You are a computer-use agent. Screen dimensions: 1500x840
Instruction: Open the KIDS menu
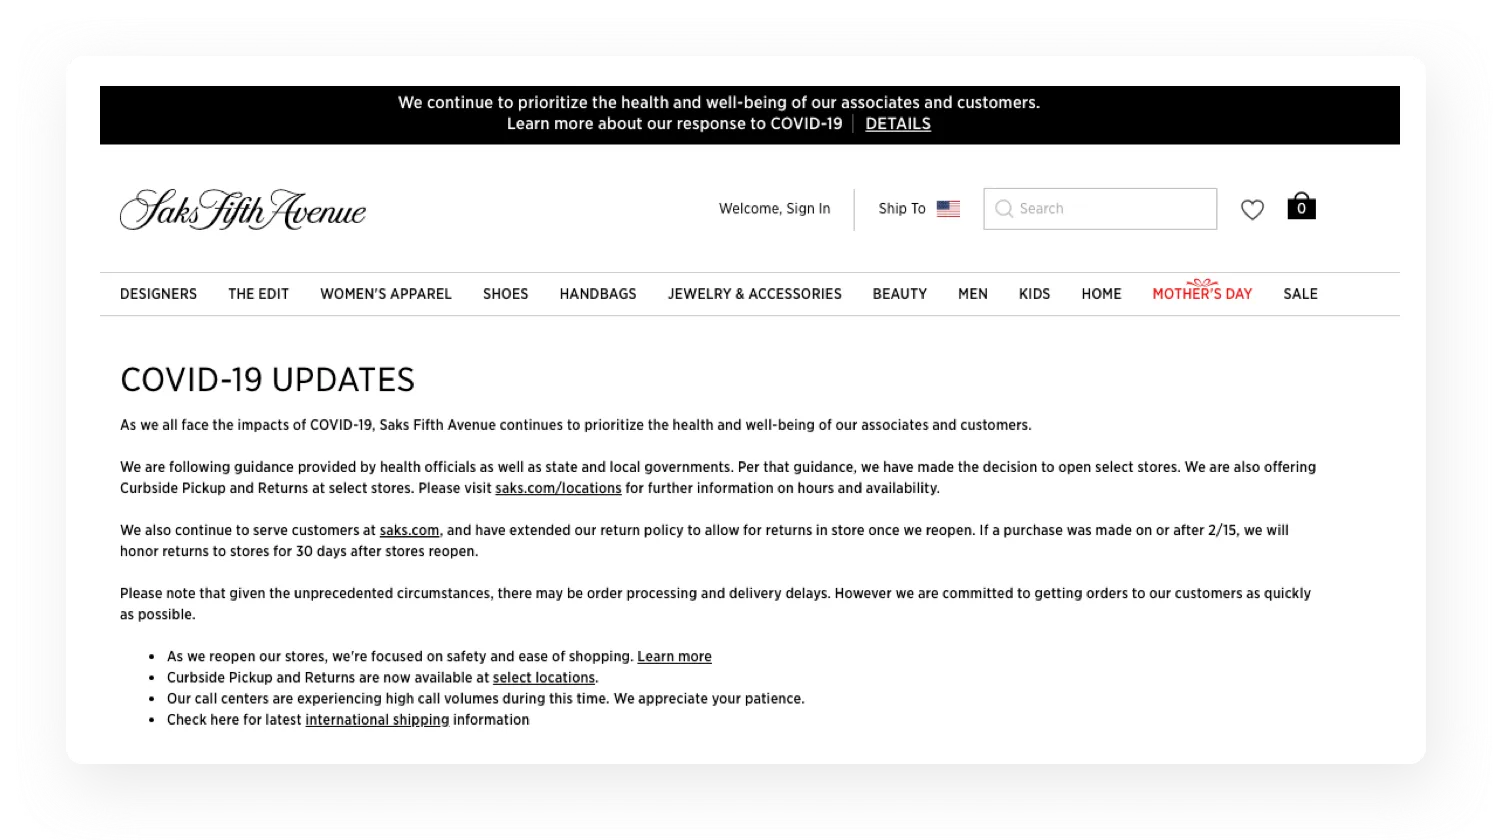point(1034,294)
